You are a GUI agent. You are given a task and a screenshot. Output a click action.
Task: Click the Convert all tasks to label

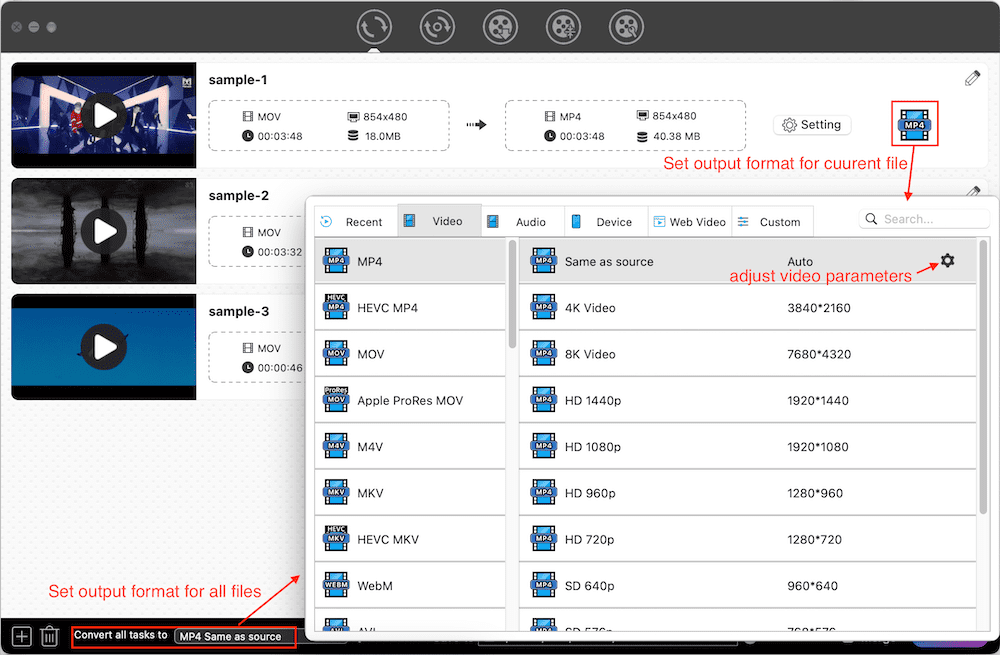coord(121,635)
